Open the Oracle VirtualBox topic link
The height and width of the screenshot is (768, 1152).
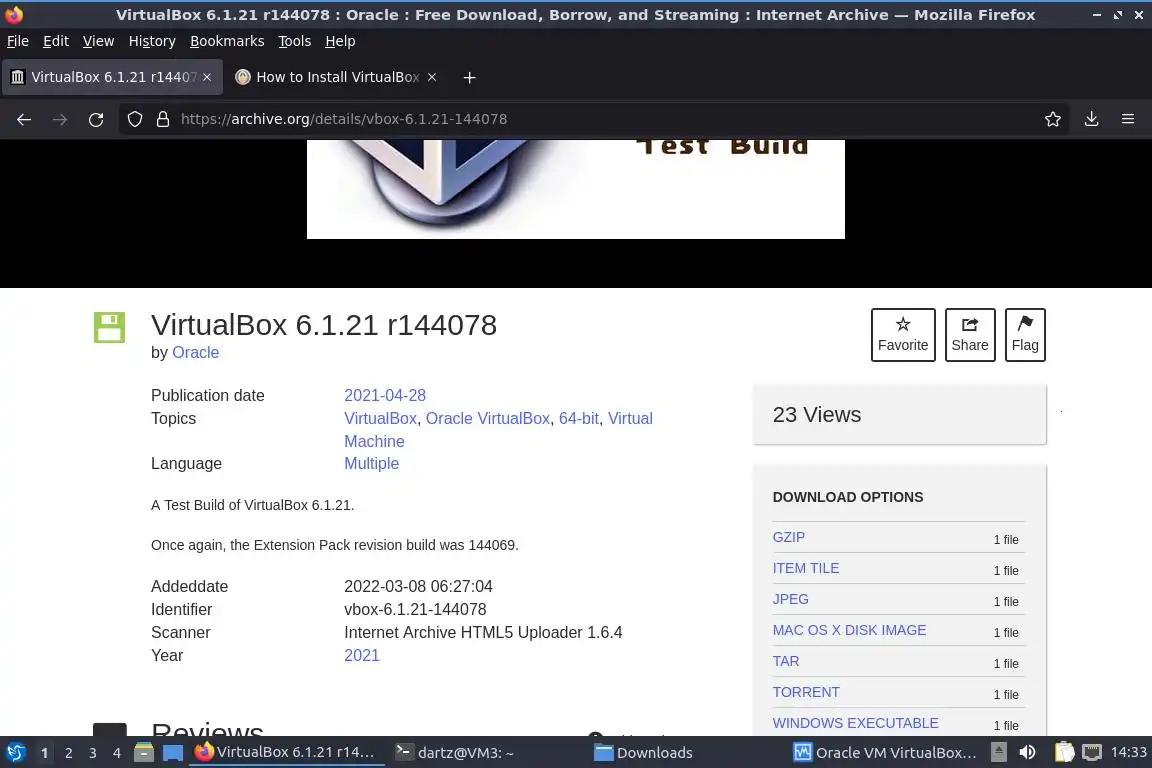pyautogui.click(x=488, y=418)
